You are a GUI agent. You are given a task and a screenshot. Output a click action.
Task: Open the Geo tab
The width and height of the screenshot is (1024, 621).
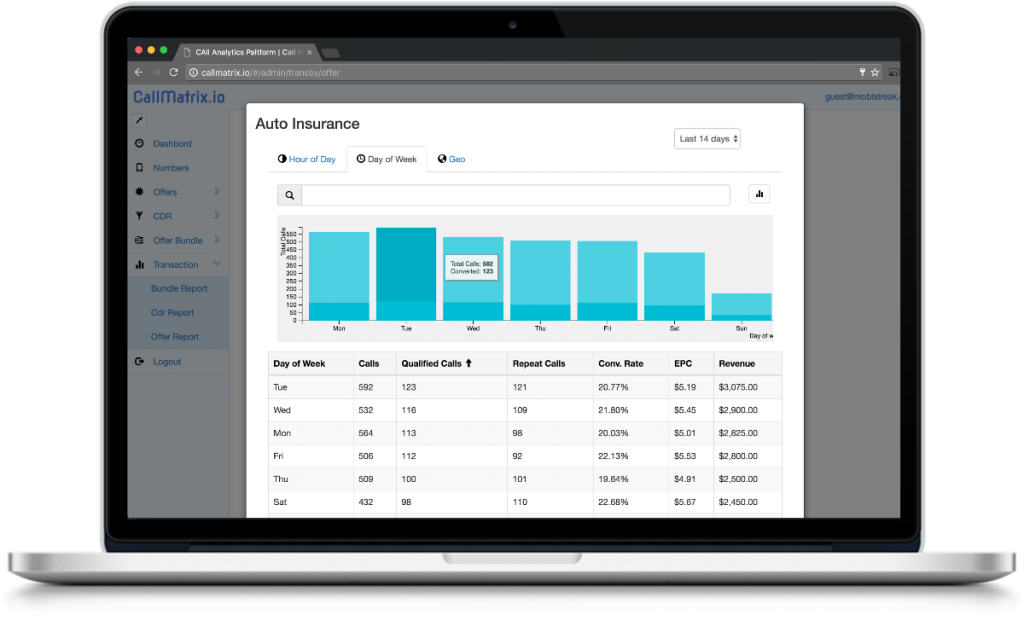451,158
